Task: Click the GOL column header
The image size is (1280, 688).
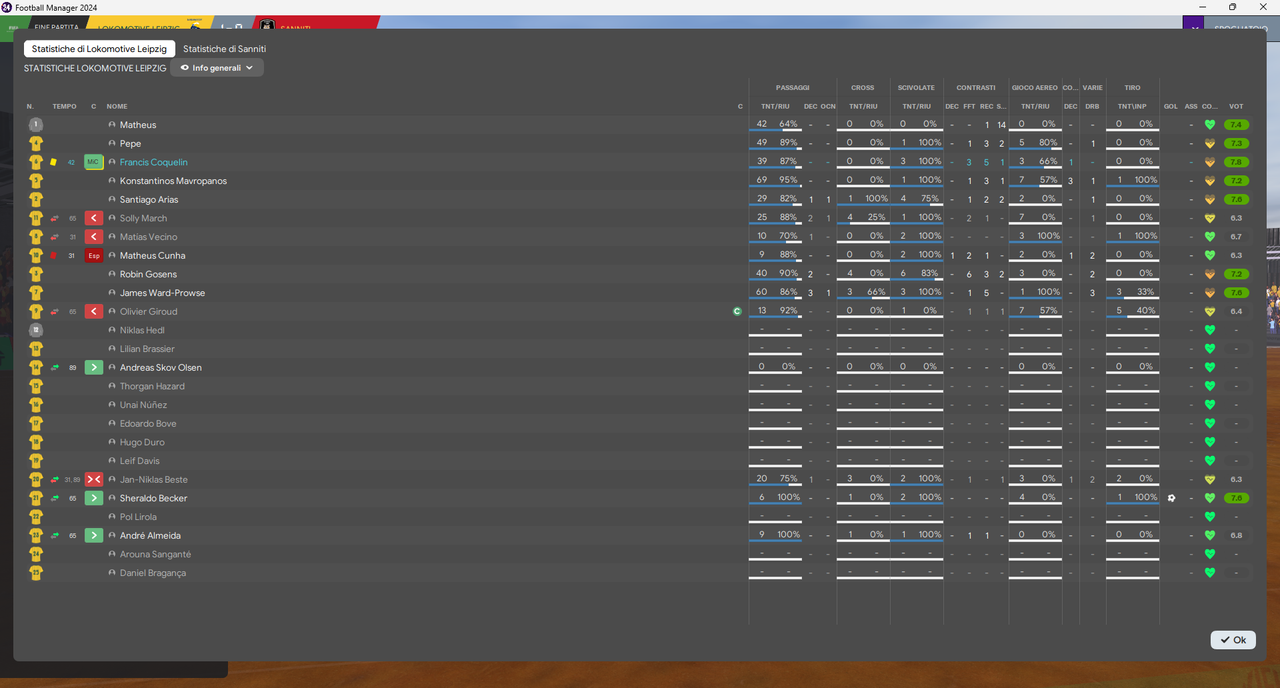Action: click(1170, 106)
